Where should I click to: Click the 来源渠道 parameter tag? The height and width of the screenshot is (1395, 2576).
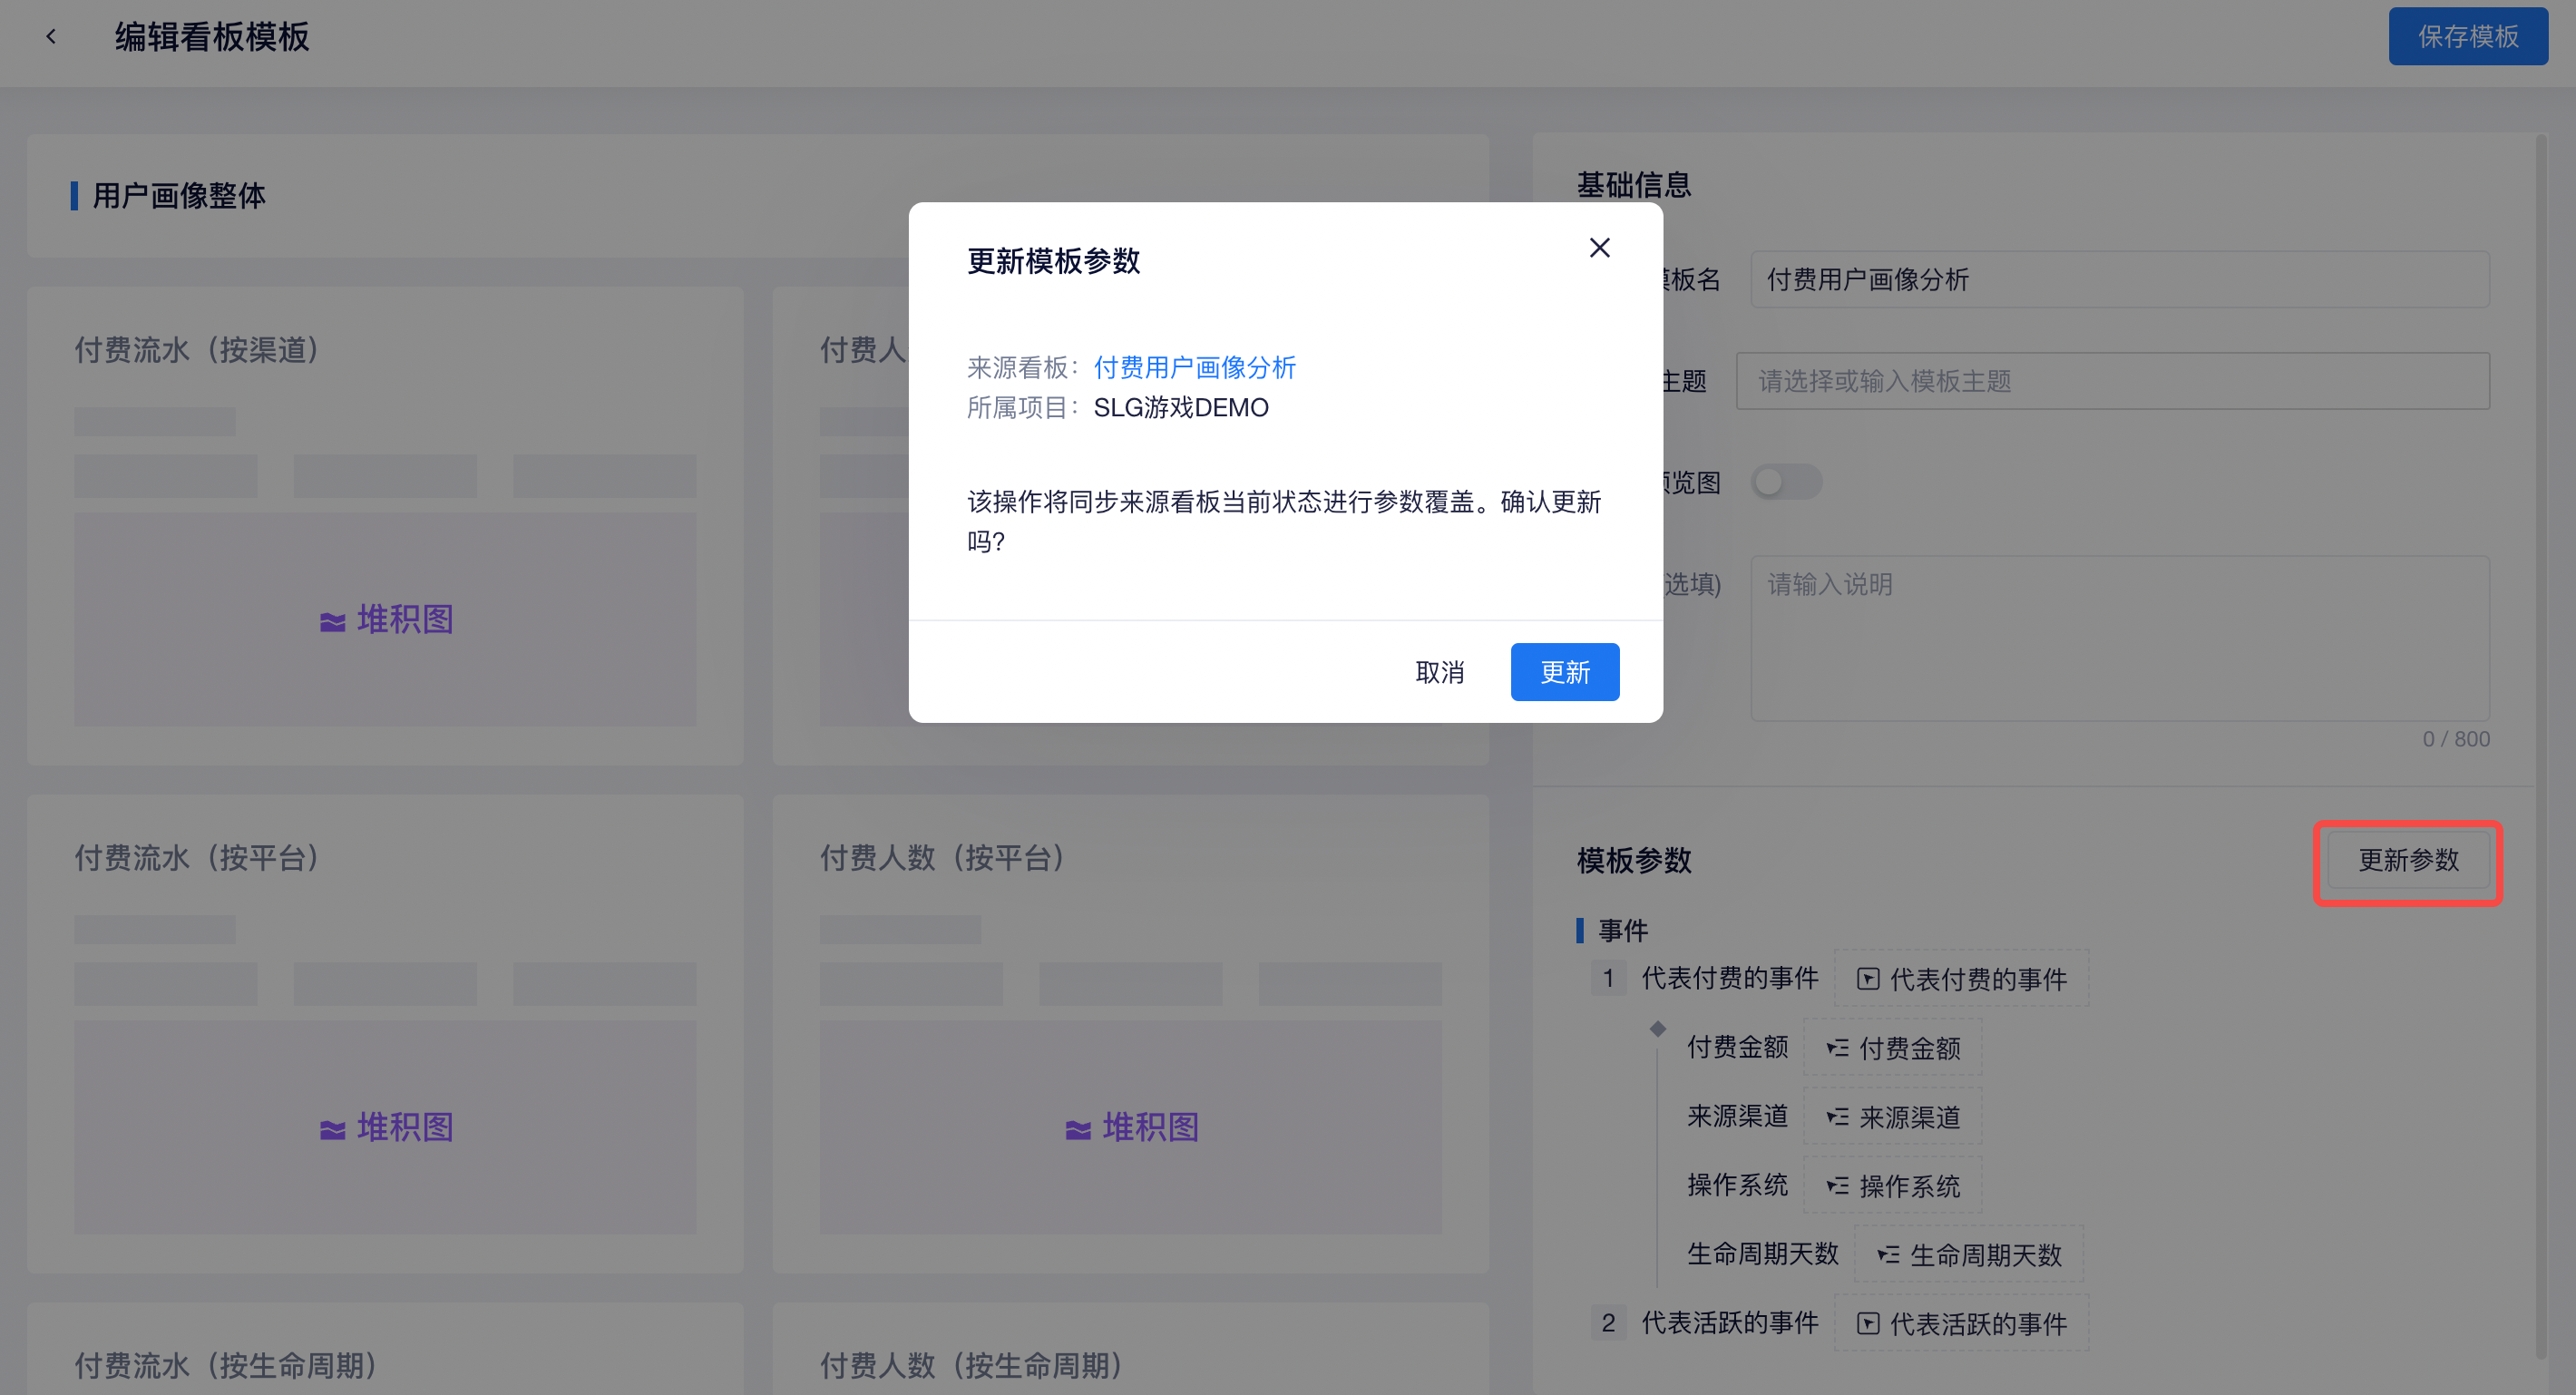1892,1117
